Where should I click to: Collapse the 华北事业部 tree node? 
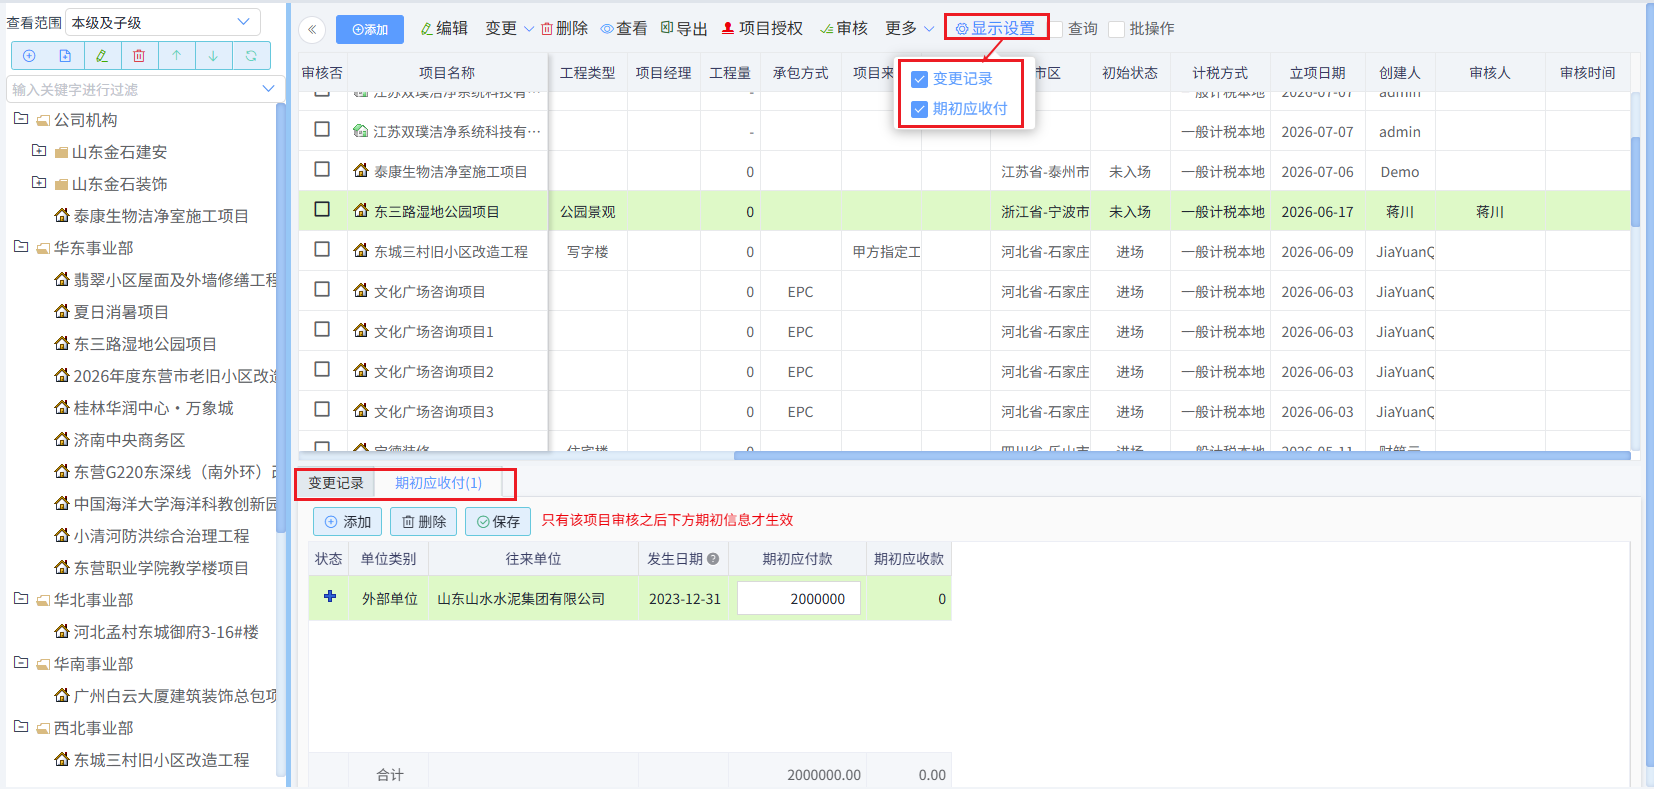pyautogui.click(x=21, y=599)
